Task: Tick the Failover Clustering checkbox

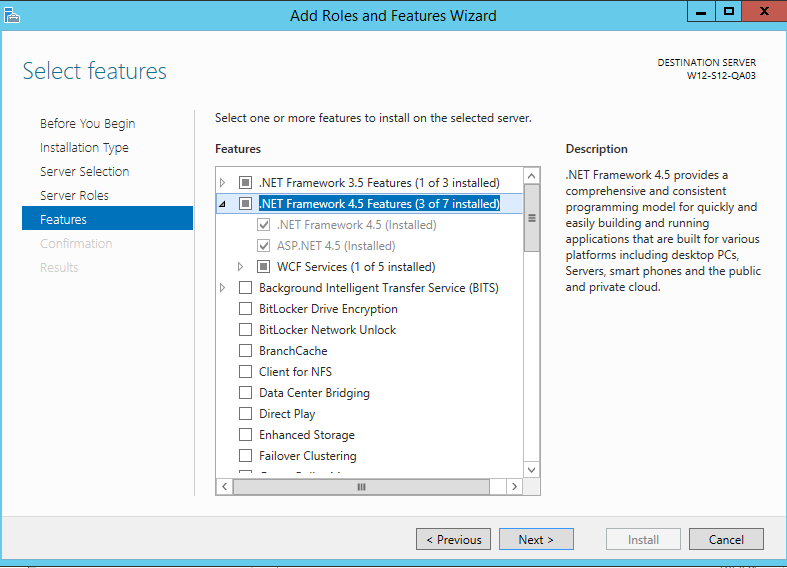Action: tap(245, 456)
